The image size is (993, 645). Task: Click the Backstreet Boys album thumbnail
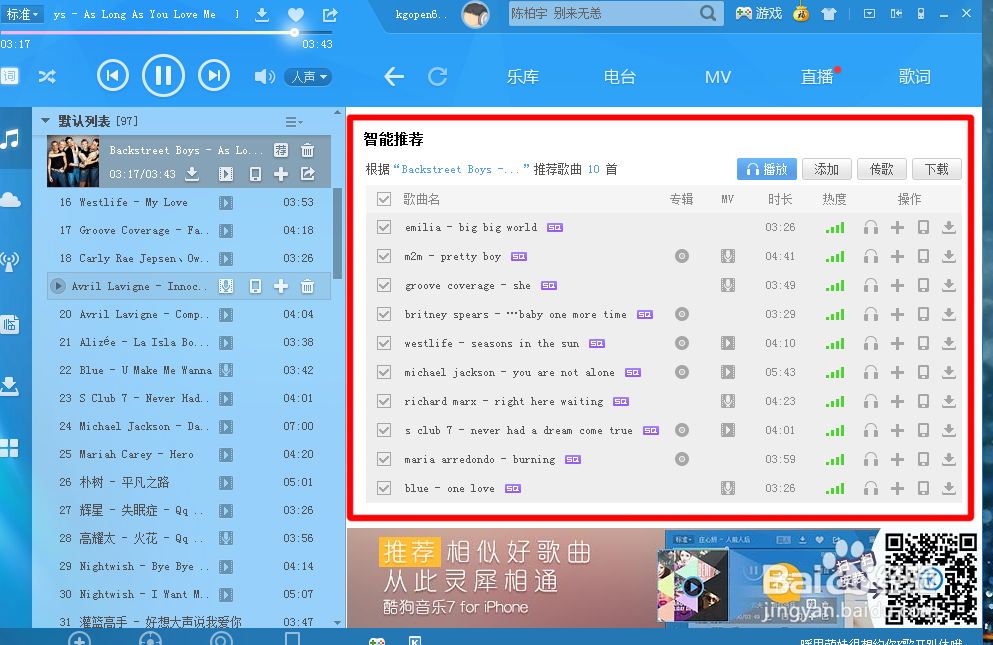[73, 162]
